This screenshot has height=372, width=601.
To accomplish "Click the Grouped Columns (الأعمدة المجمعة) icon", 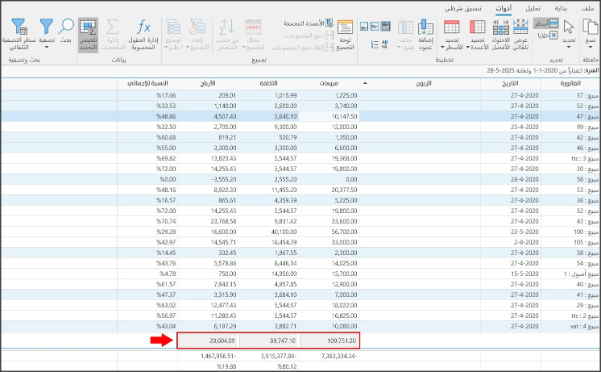I will (329, 24).
